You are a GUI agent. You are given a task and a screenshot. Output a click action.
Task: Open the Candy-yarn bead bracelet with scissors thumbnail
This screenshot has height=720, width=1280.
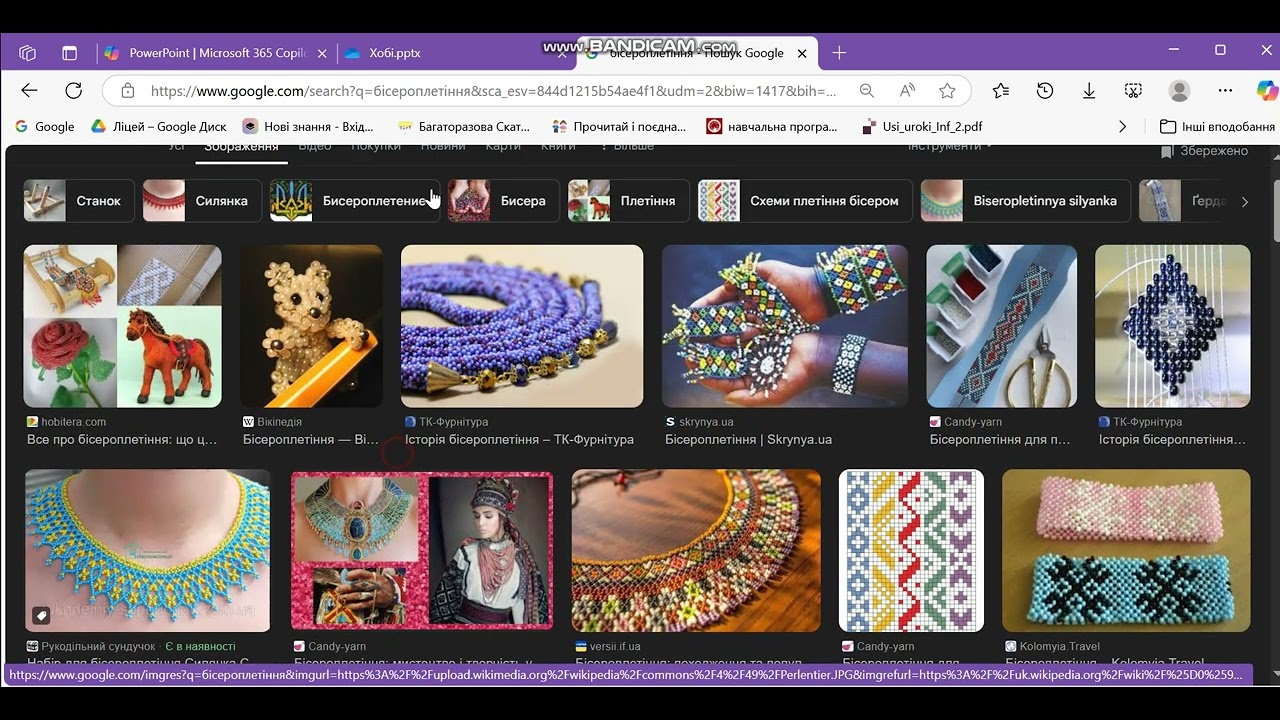[x=1001, y=326]
